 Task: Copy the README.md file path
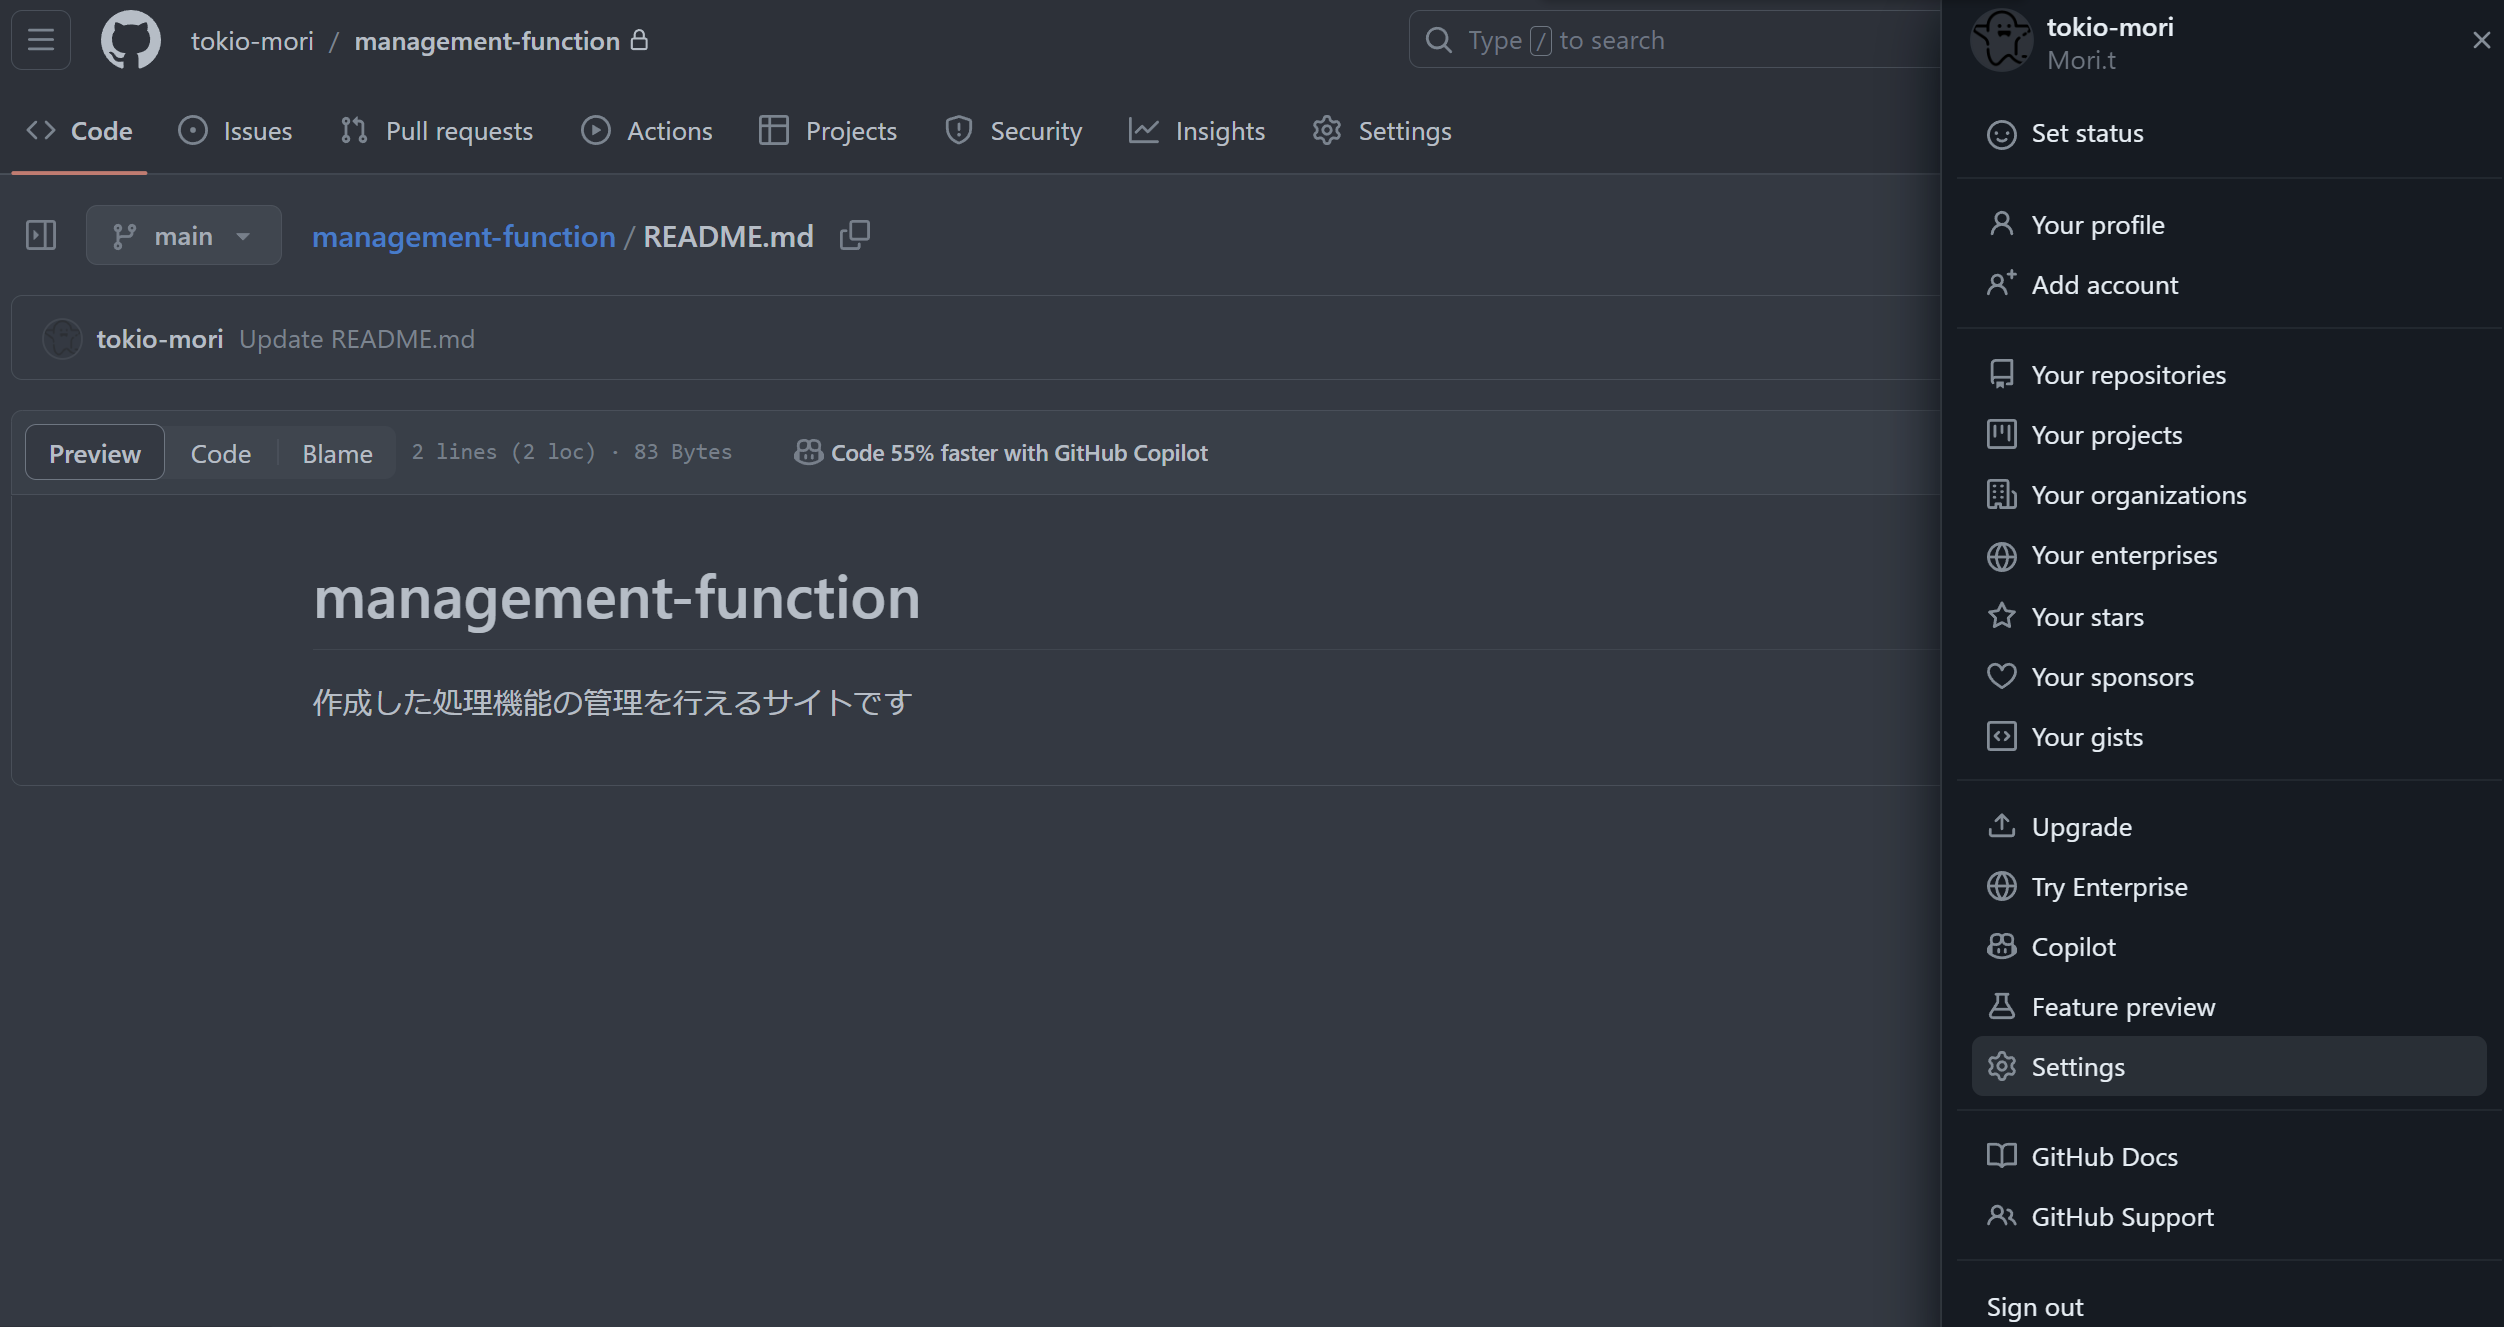pos(855,235)
